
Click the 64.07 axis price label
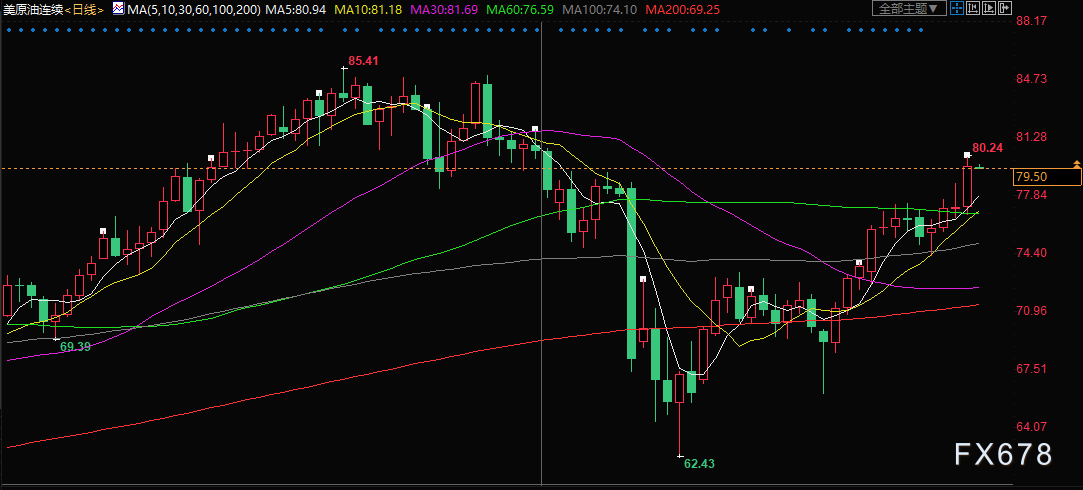click(x=1032, y=427)
